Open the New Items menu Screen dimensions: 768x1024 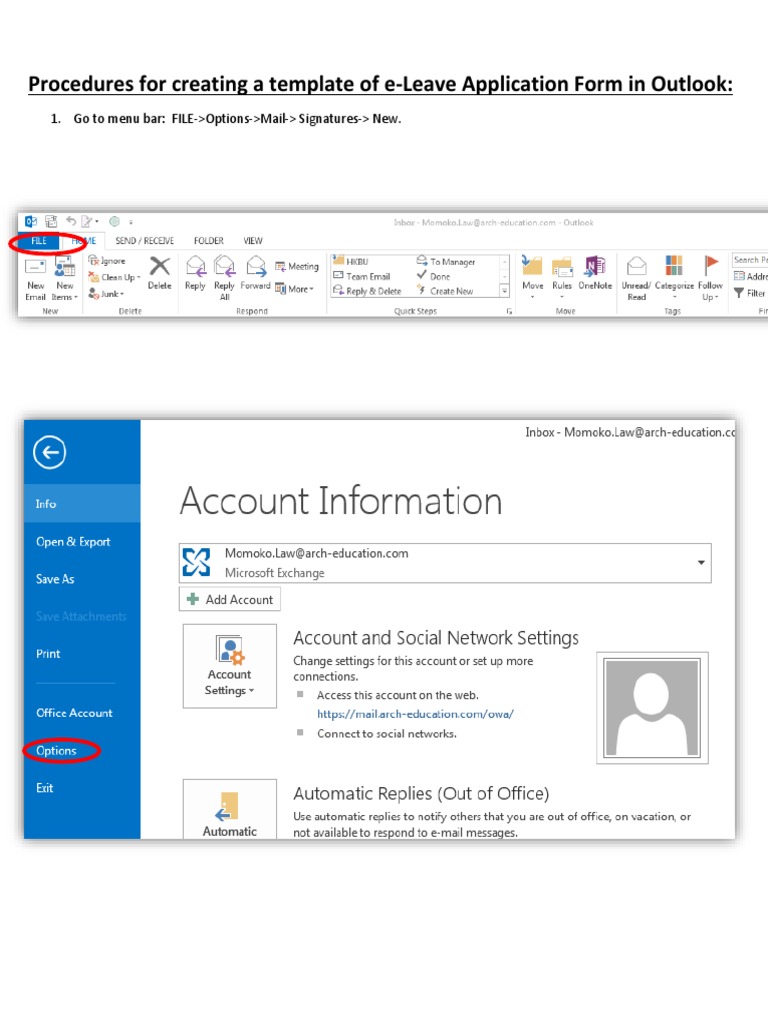[x=65, y=279]
